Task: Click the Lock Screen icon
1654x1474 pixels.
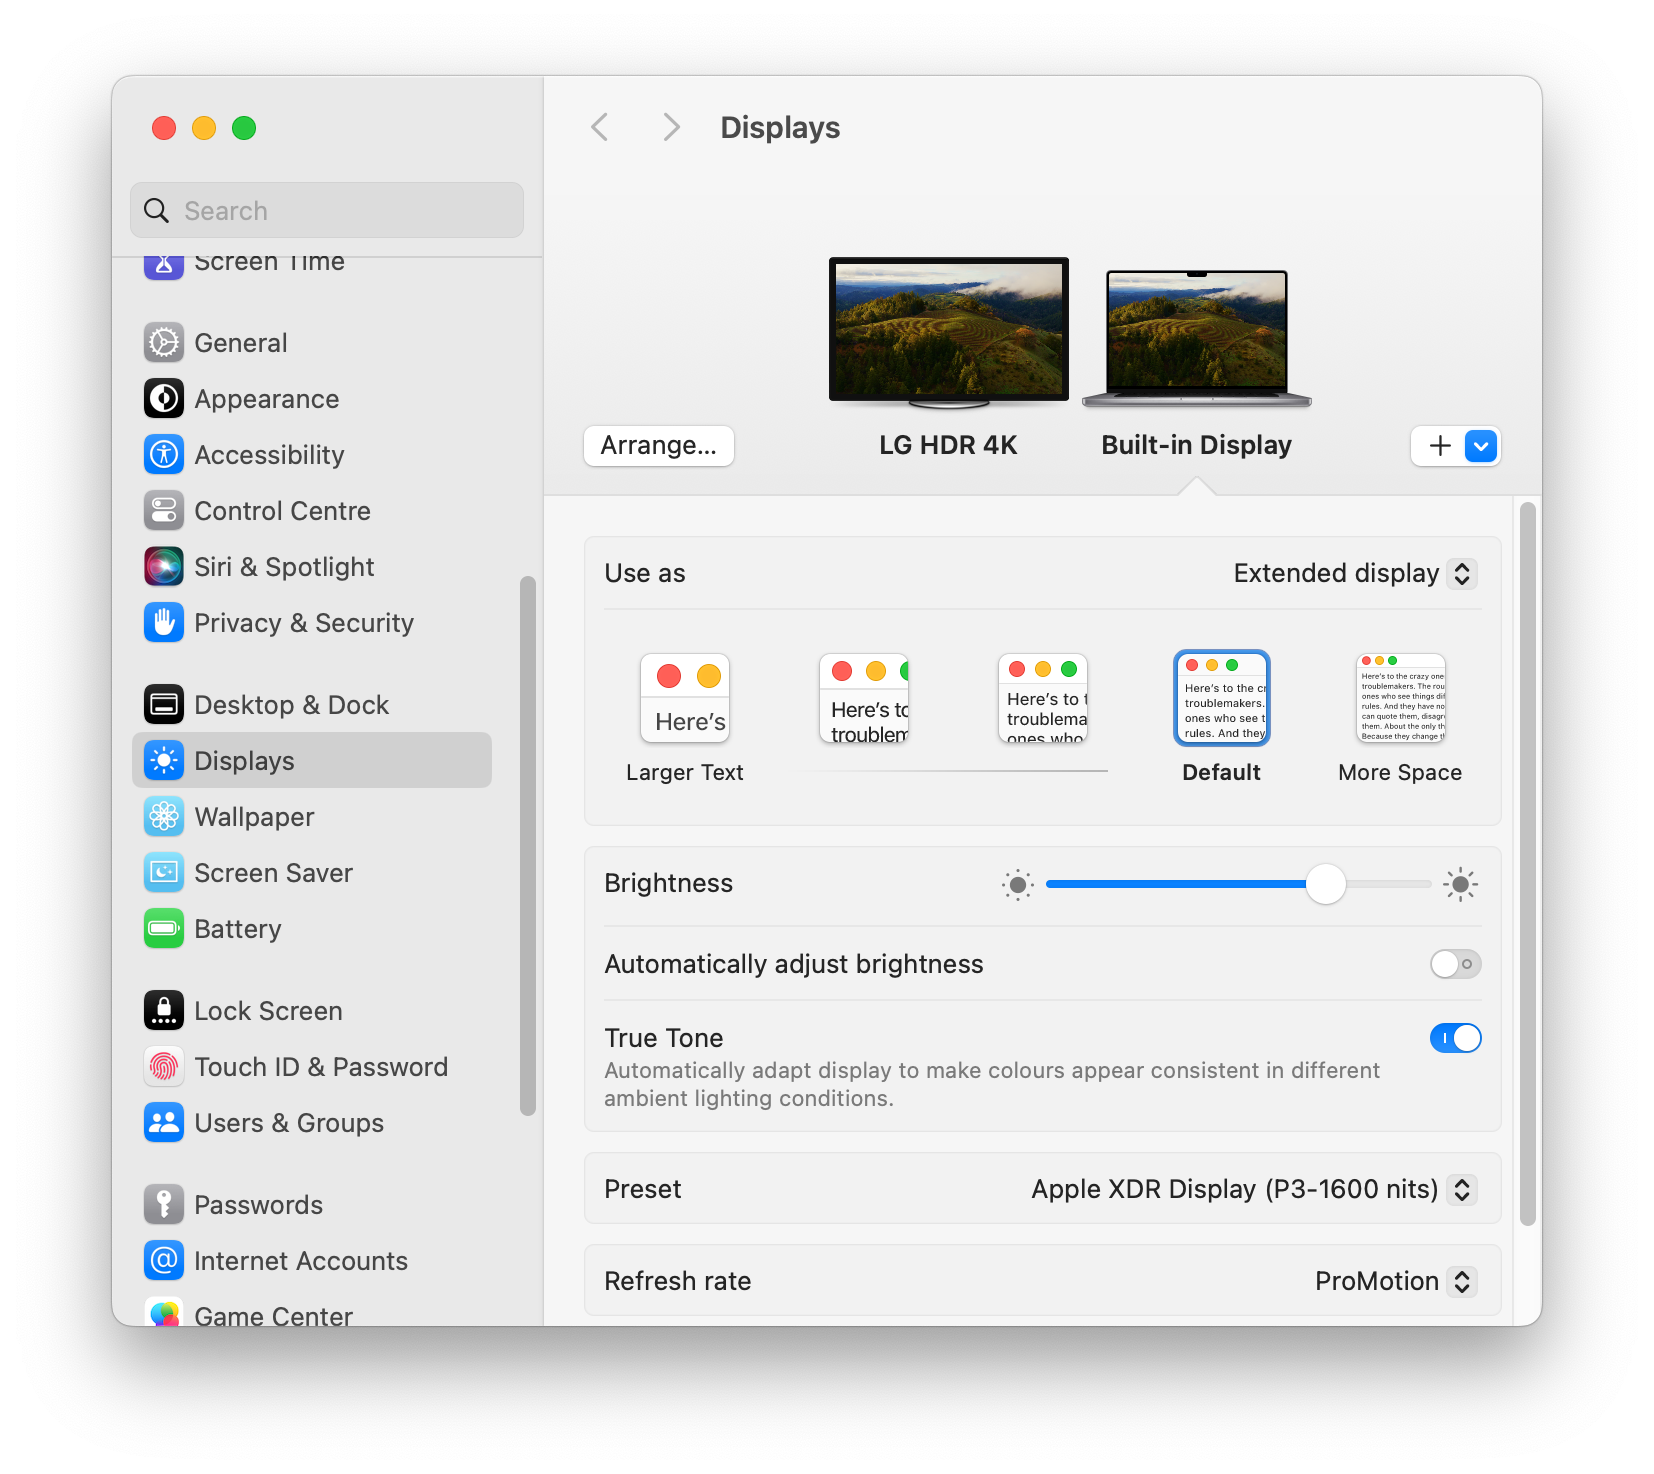Action: (164, 1011)
